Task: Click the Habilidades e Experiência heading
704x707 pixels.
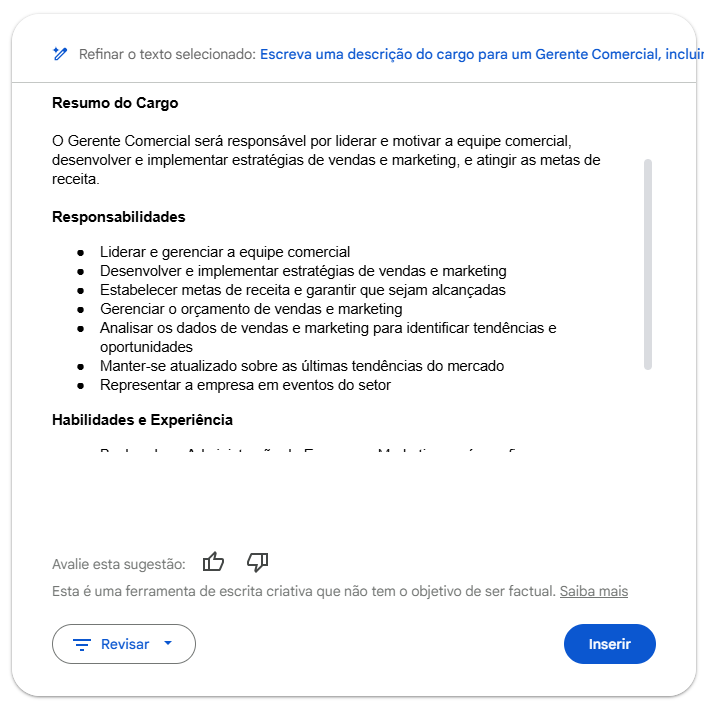Action: tap(142, 420)
